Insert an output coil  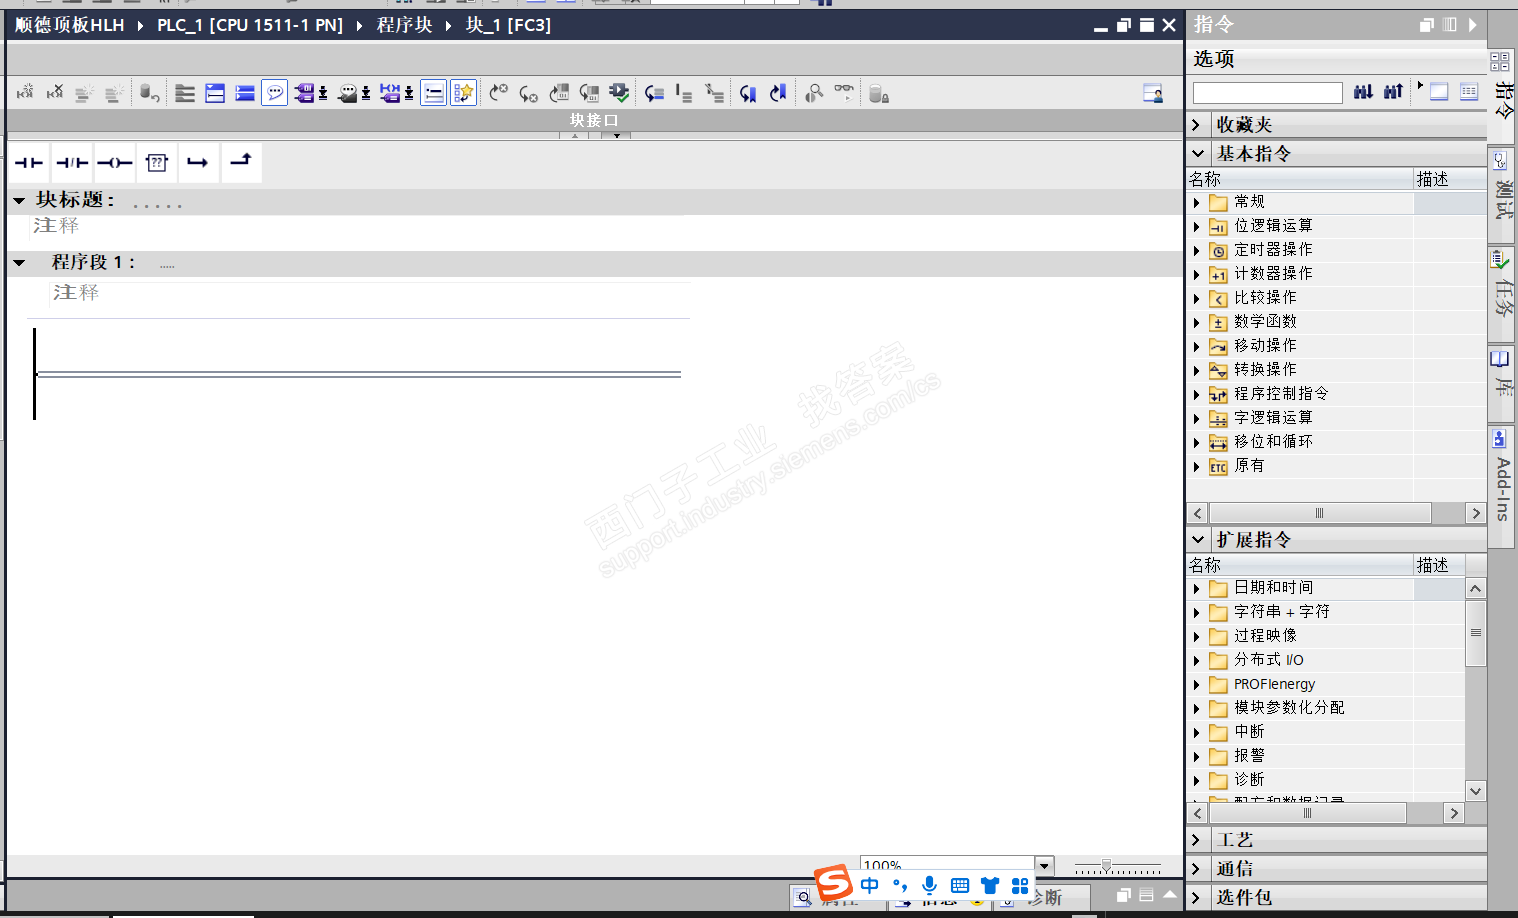pos(115,162)
